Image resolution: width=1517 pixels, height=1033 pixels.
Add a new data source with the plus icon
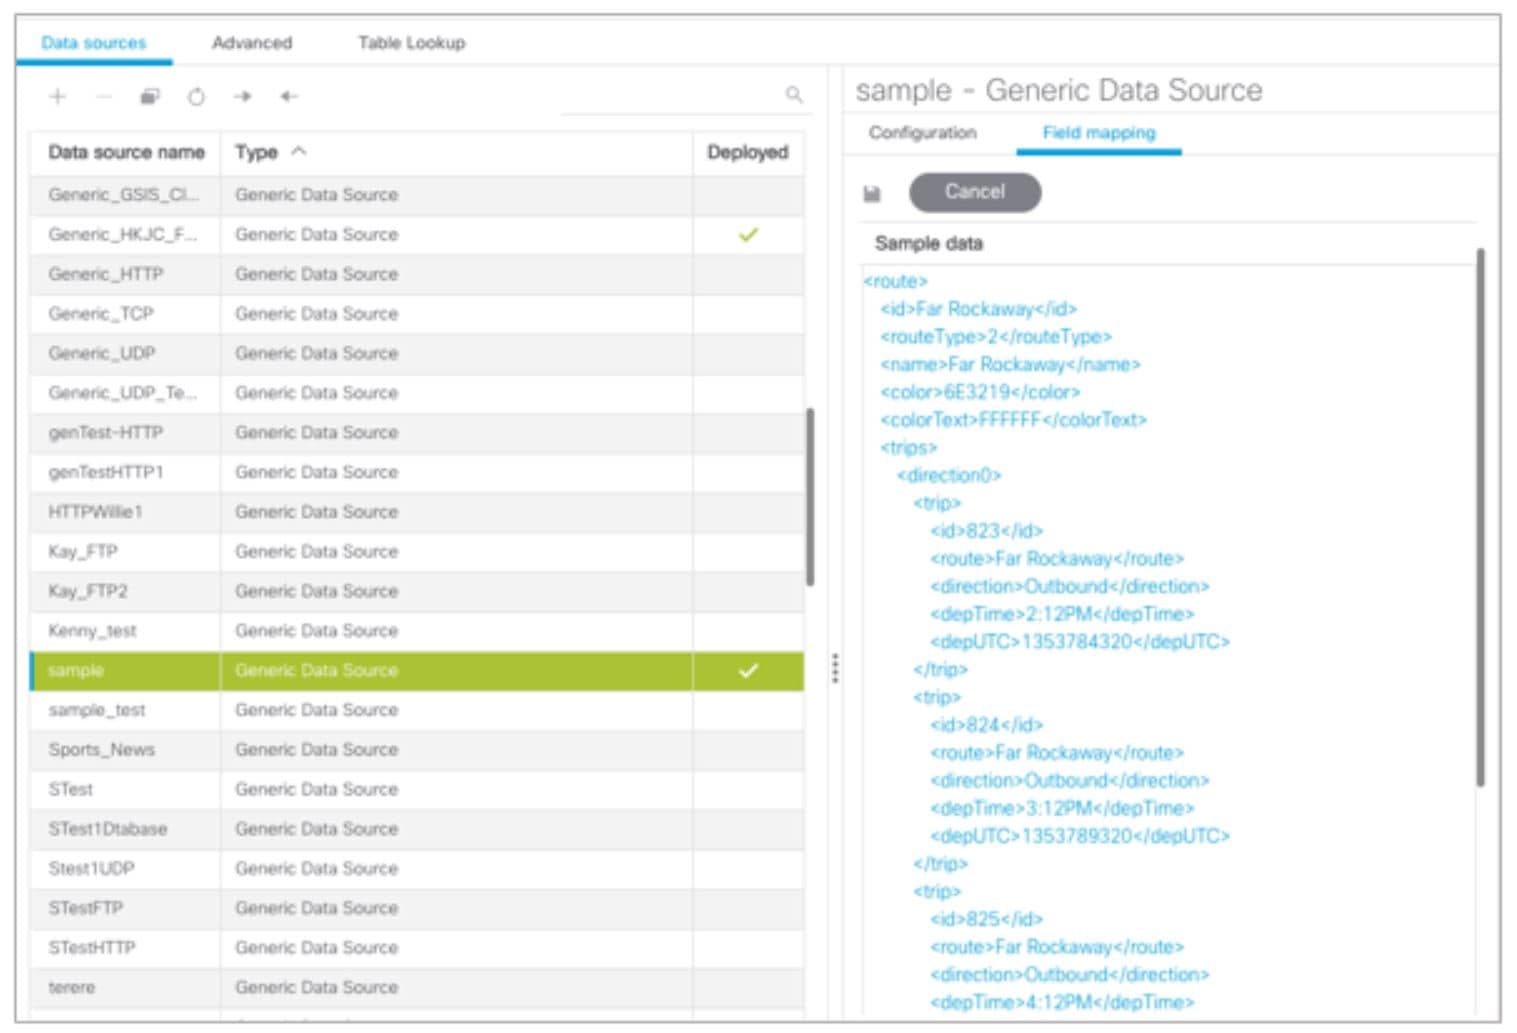pyautogui.click(x=56, y=97)
